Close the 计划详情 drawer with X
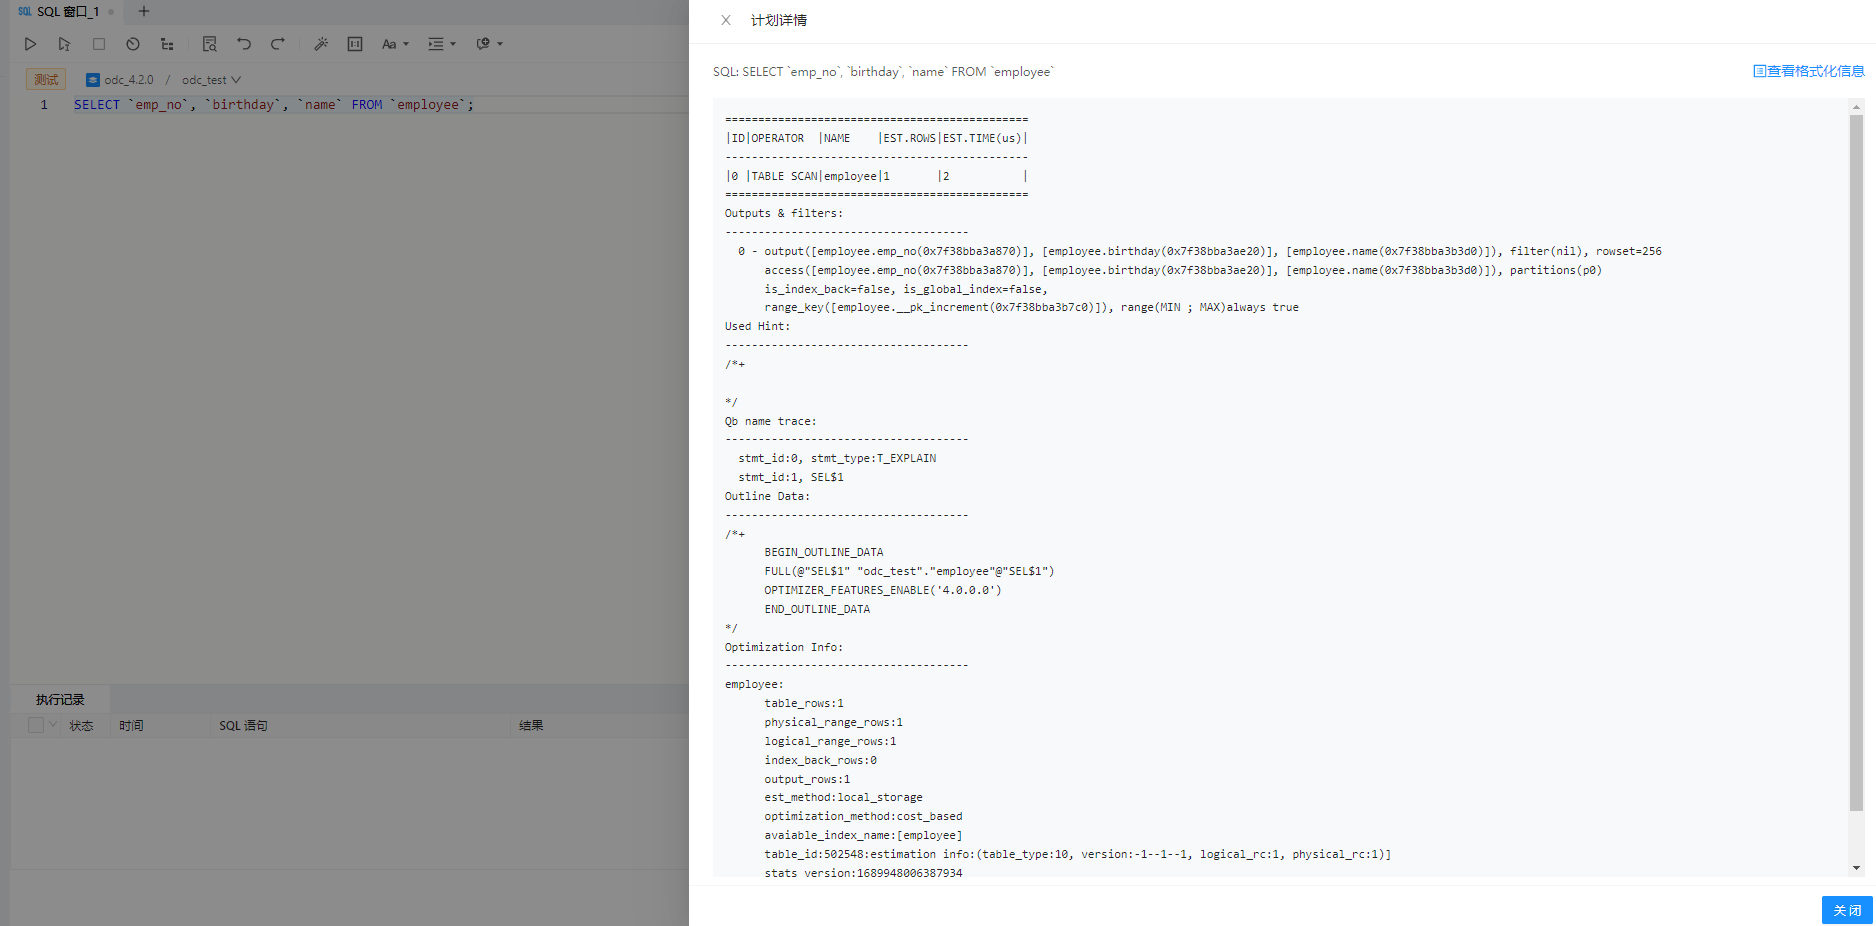1876x926 pixels. [726, 20]
